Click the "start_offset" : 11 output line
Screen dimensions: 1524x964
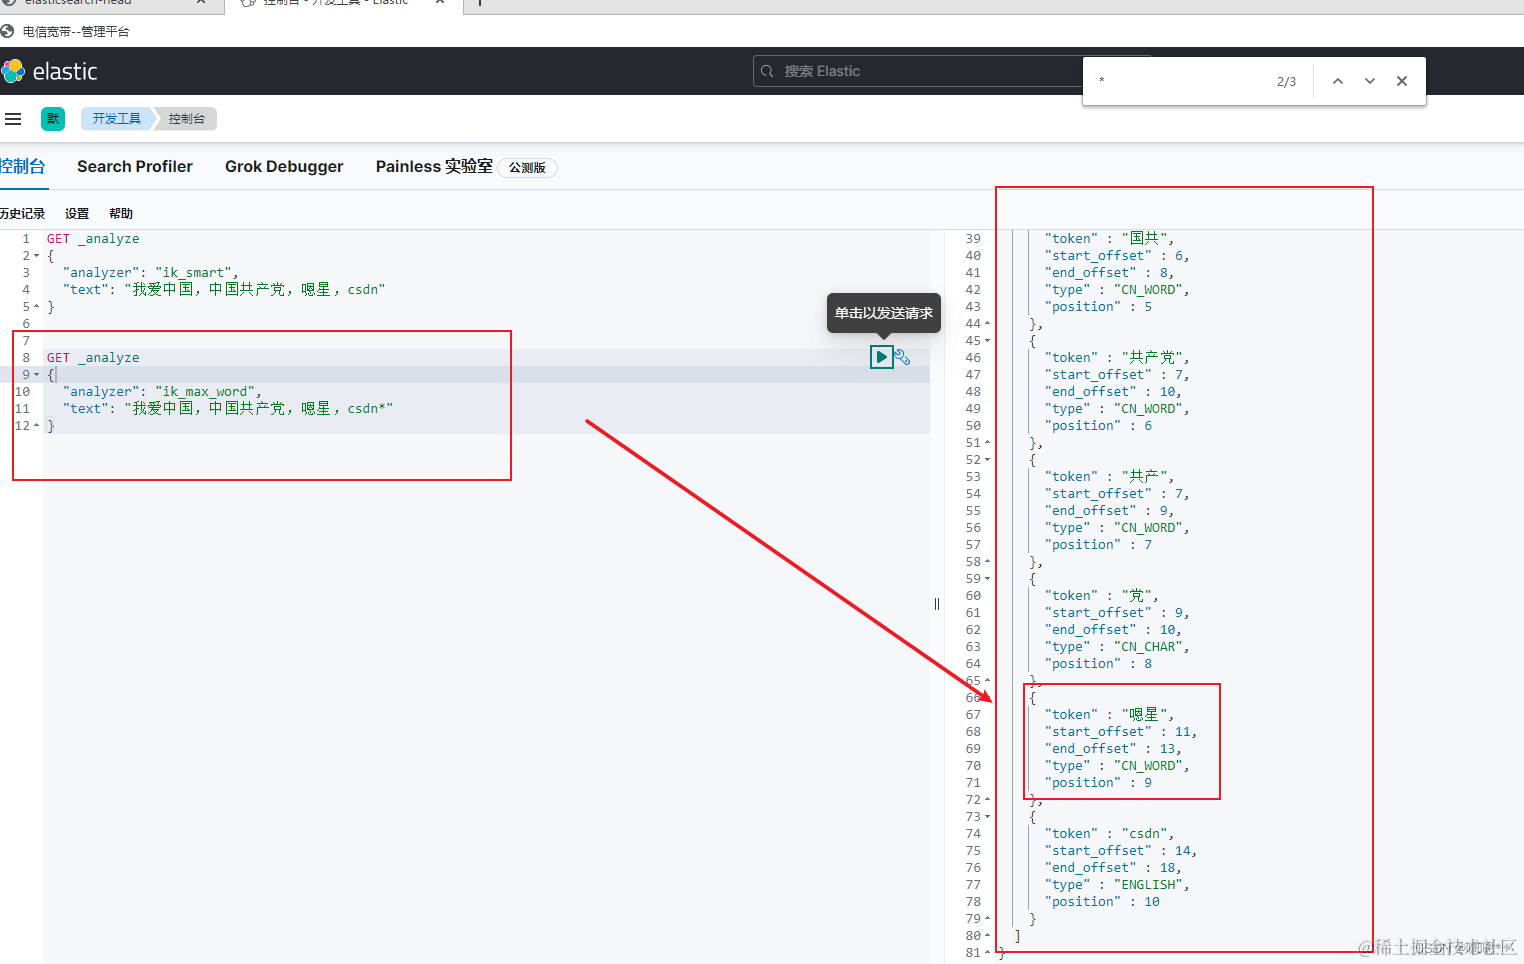[1121, 732]
